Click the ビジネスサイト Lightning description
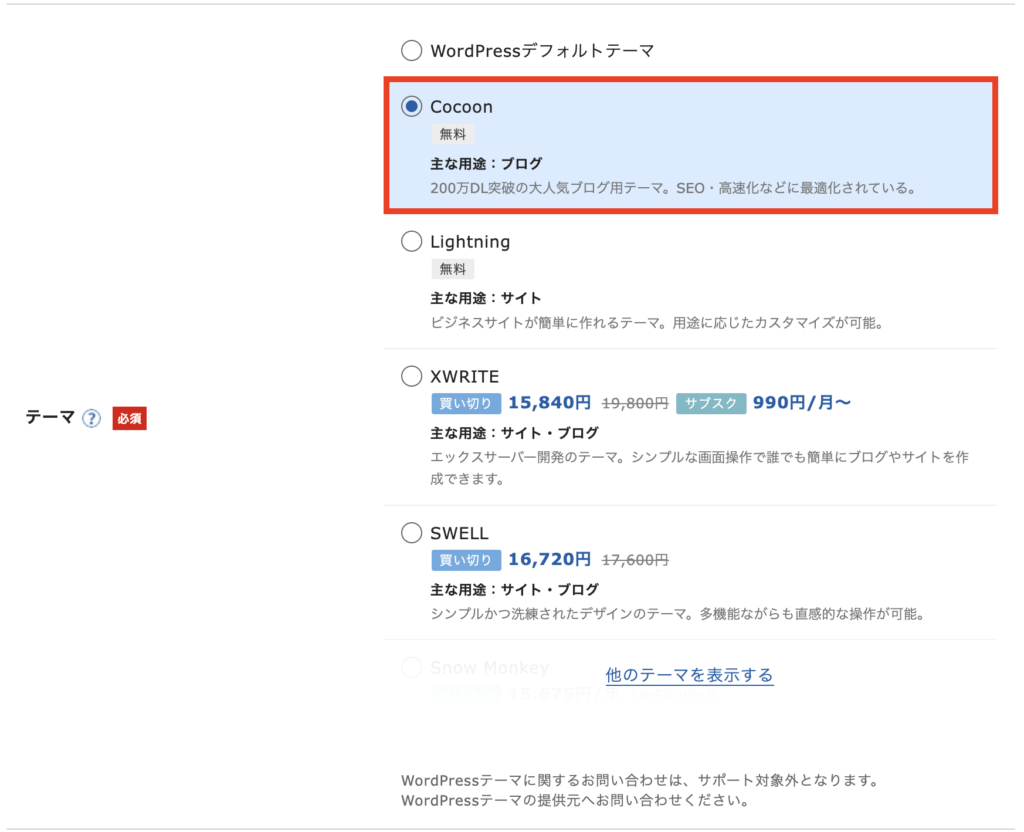The height and width of the screenshot is (832, 1024). point(657,323)
